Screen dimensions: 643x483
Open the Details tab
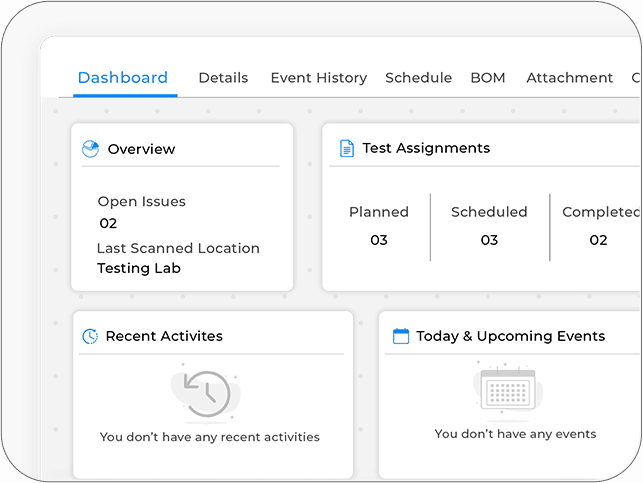[223, 78]
